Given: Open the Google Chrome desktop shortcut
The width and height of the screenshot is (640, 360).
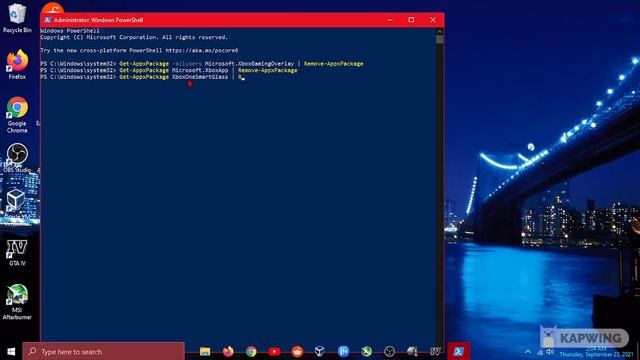Looking at the screenshot, I should pos(17,115).
